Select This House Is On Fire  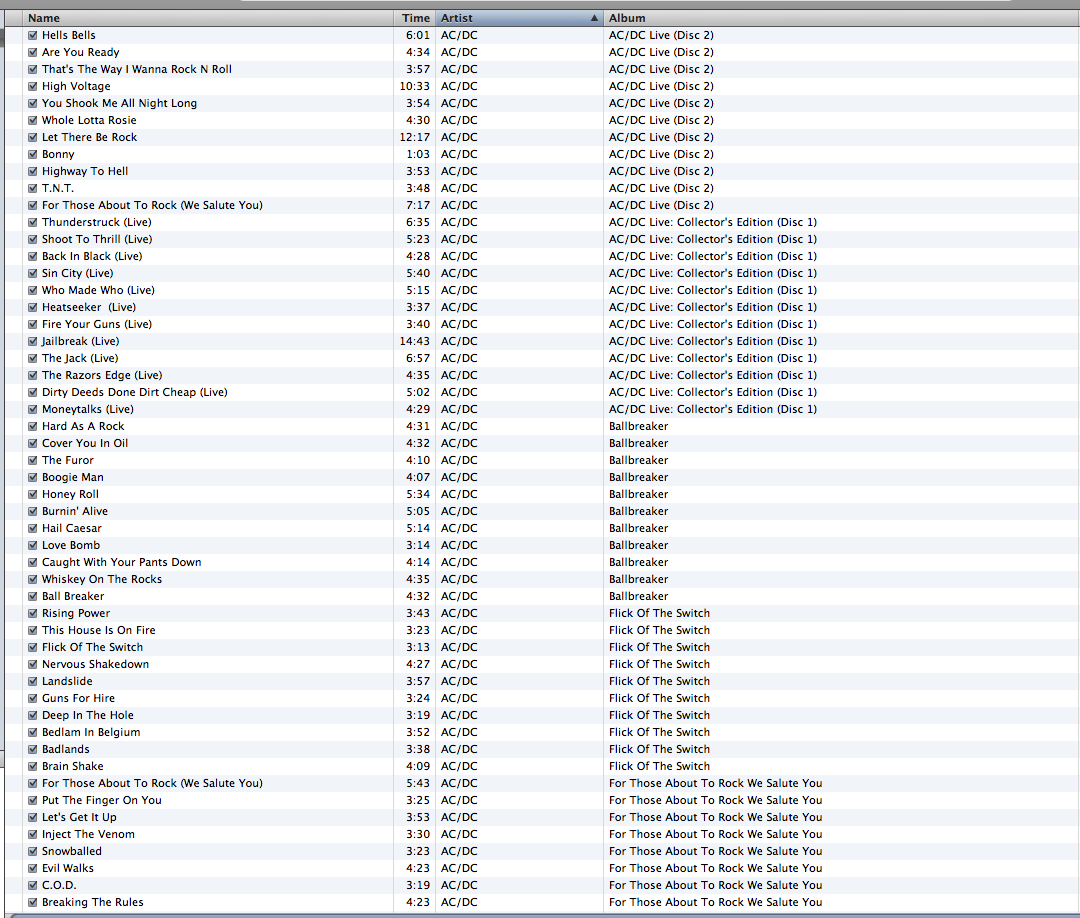tap(98, 630)
